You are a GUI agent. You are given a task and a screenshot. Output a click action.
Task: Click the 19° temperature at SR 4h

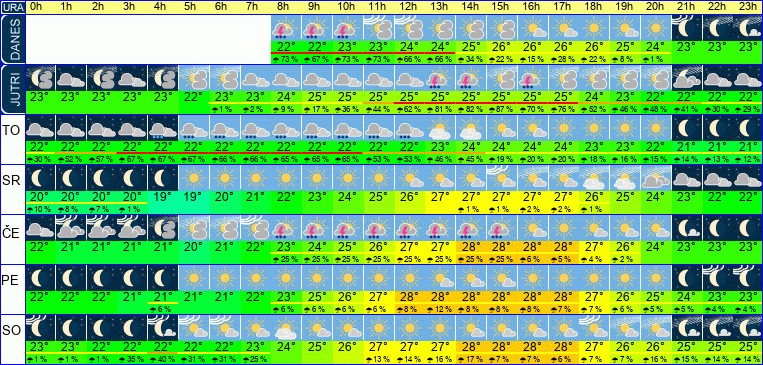(163, 197)
